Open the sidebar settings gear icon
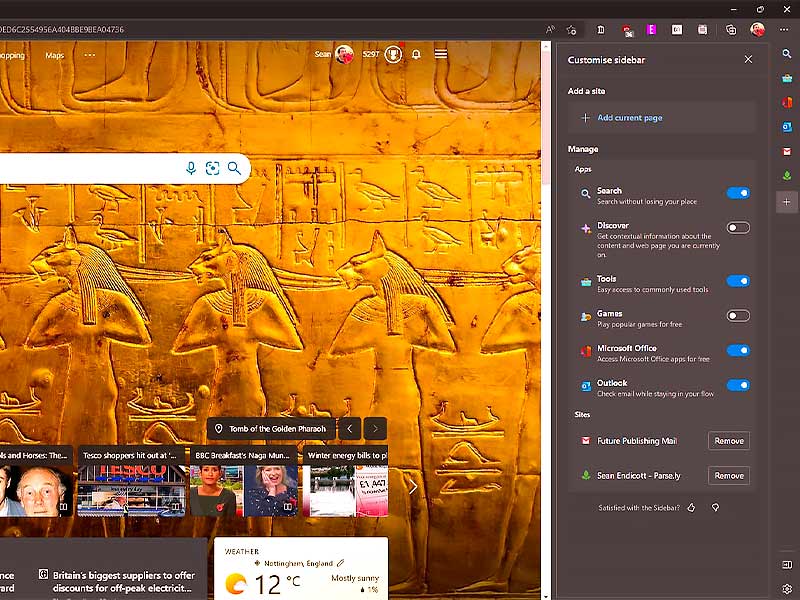Image resolution: width=800 pixels, height=600 pixels. (787, 589)
